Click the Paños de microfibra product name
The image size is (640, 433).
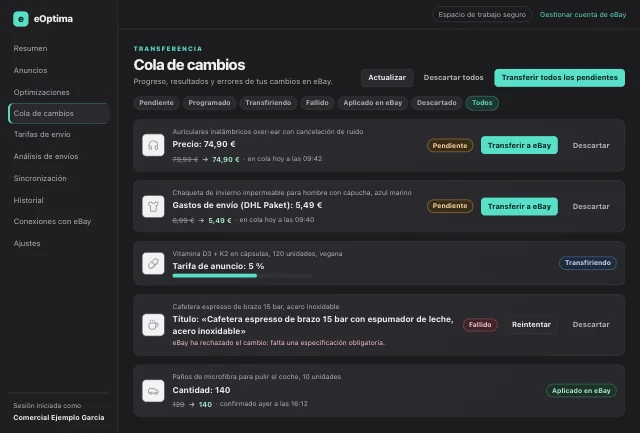tap(256, 377)
